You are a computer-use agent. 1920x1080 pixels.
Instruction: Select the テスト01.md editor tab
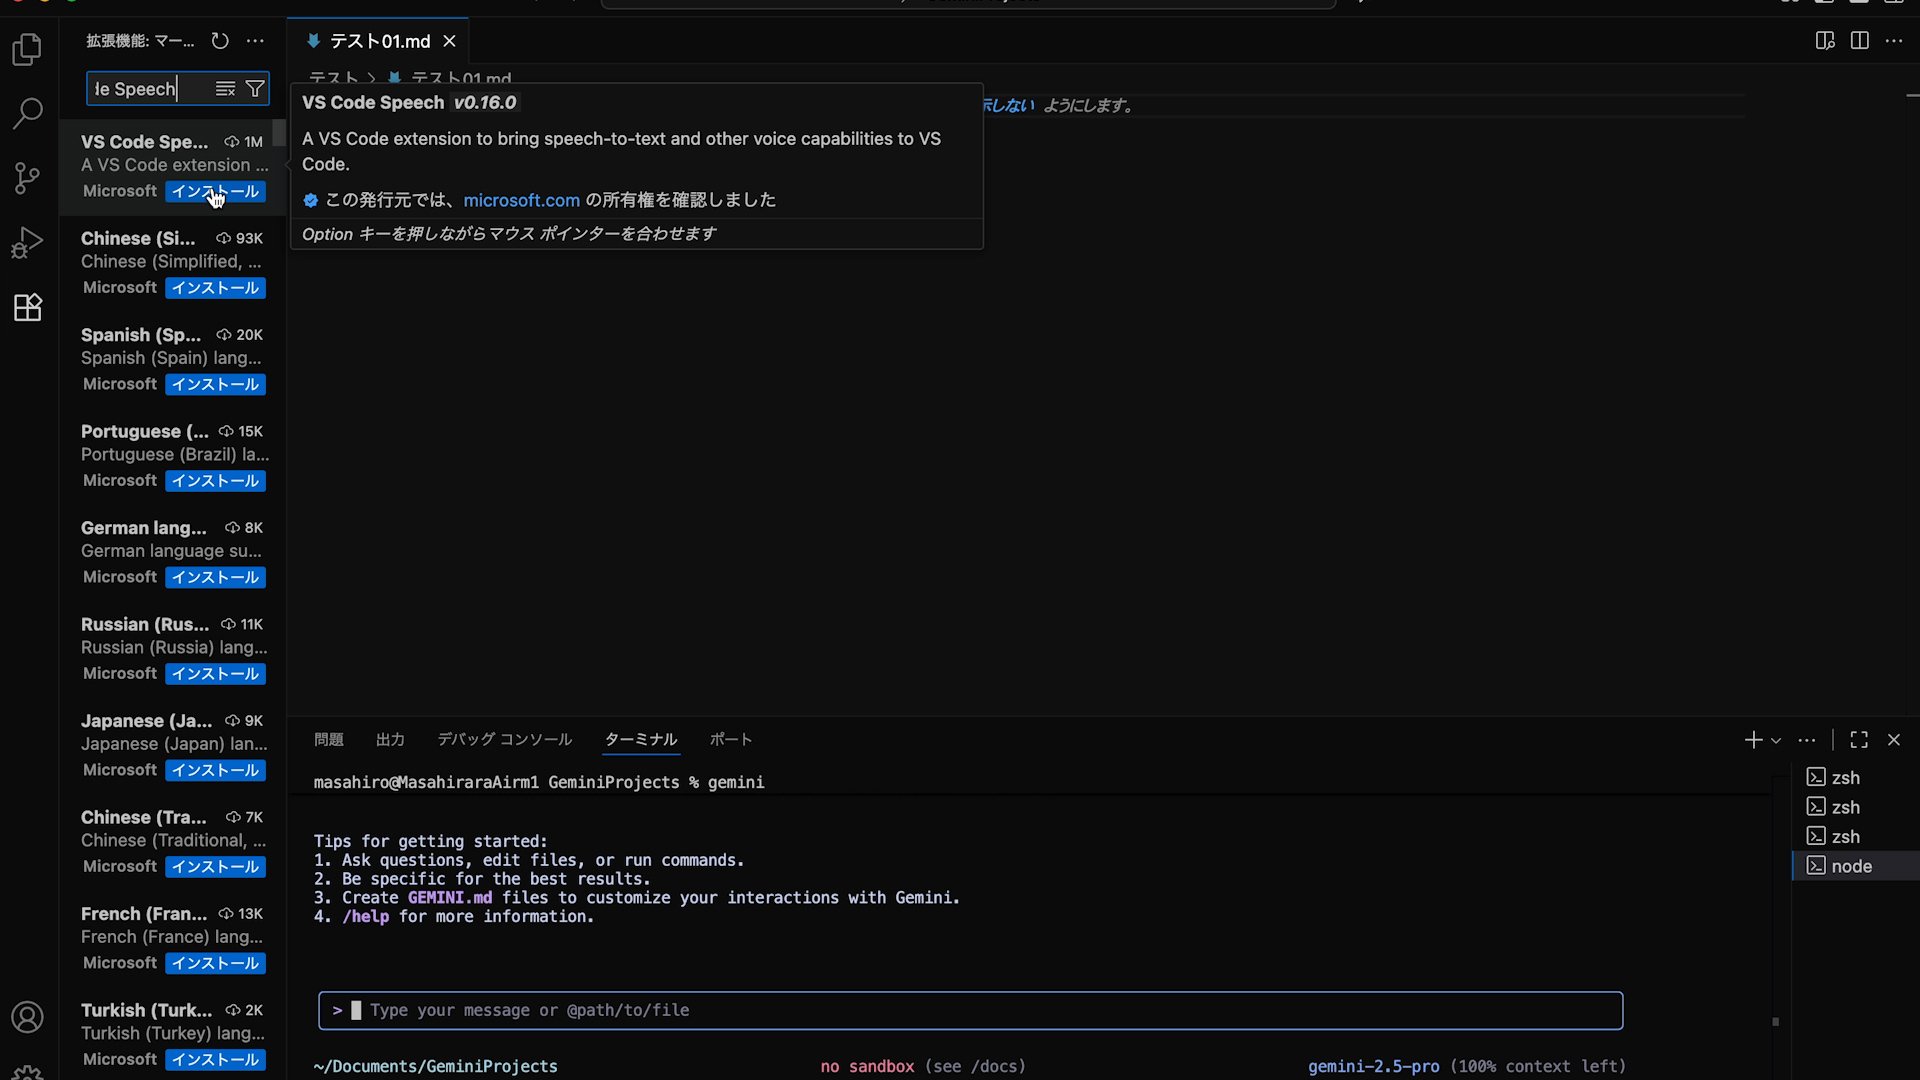click(x=378, y=41)
